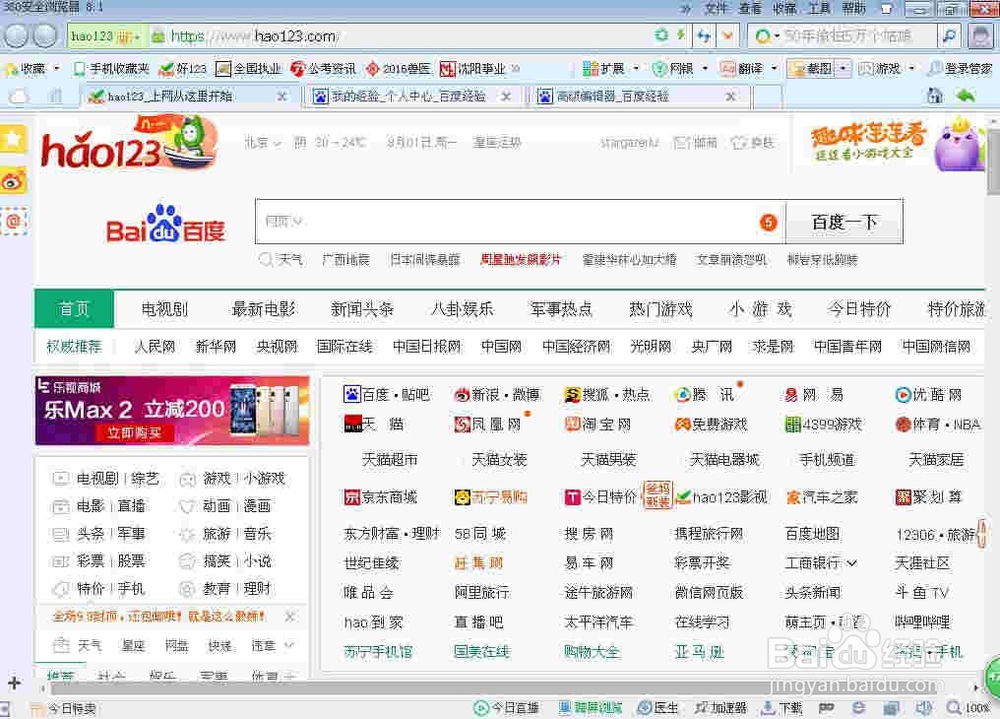Open the 乐Max 2 ad banner
This screenshot has width=1000, height=719.
pos(172,410)
